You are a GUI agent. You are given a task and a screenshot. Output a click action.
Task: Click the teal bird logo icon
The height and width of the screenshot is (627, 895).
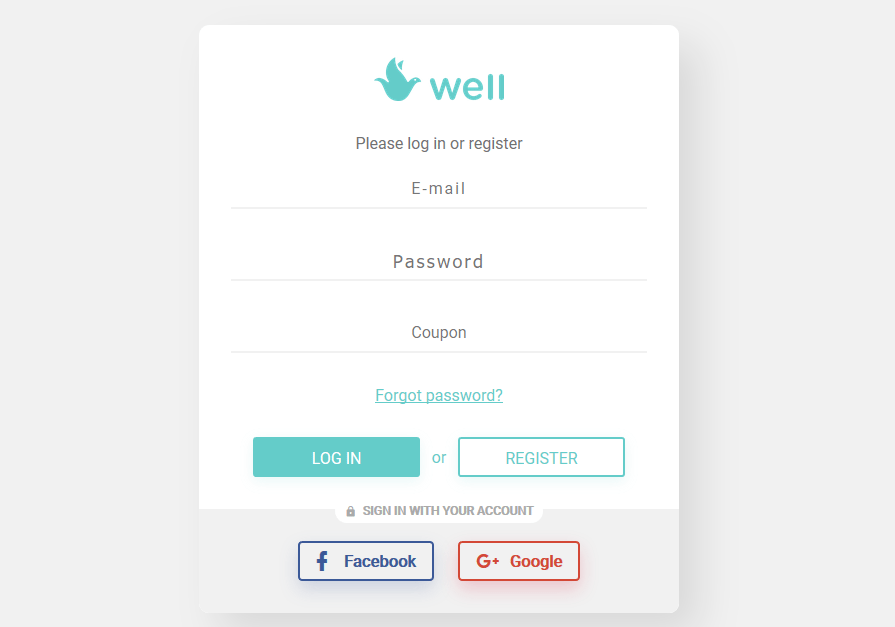[x=397, y=80]
